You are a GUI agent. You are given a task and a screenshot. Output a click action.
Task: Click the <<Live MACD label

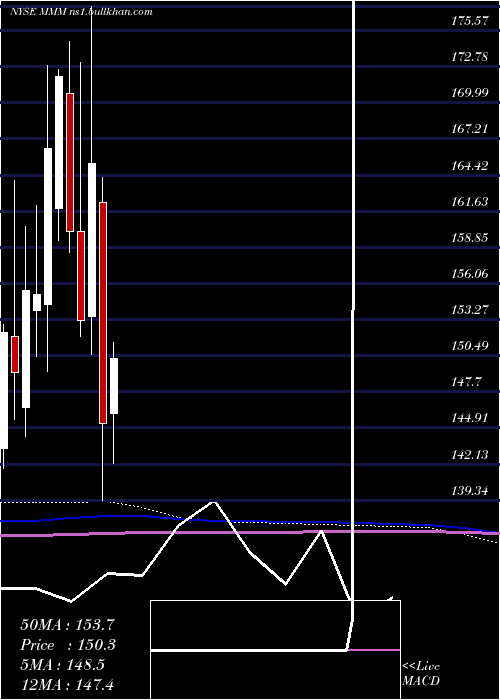pyautogui.click(x=421, y=674)
